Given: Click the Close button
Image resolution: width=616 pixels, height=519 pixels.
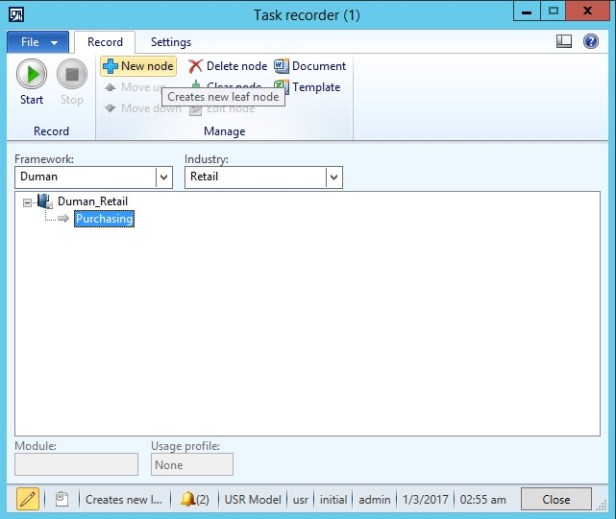Looking at the screenshot, I should pos(556,499).
